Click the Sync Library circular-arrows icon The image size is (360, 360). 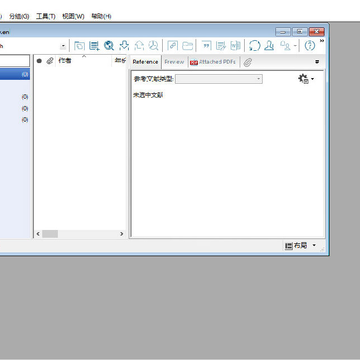[255, 46]
